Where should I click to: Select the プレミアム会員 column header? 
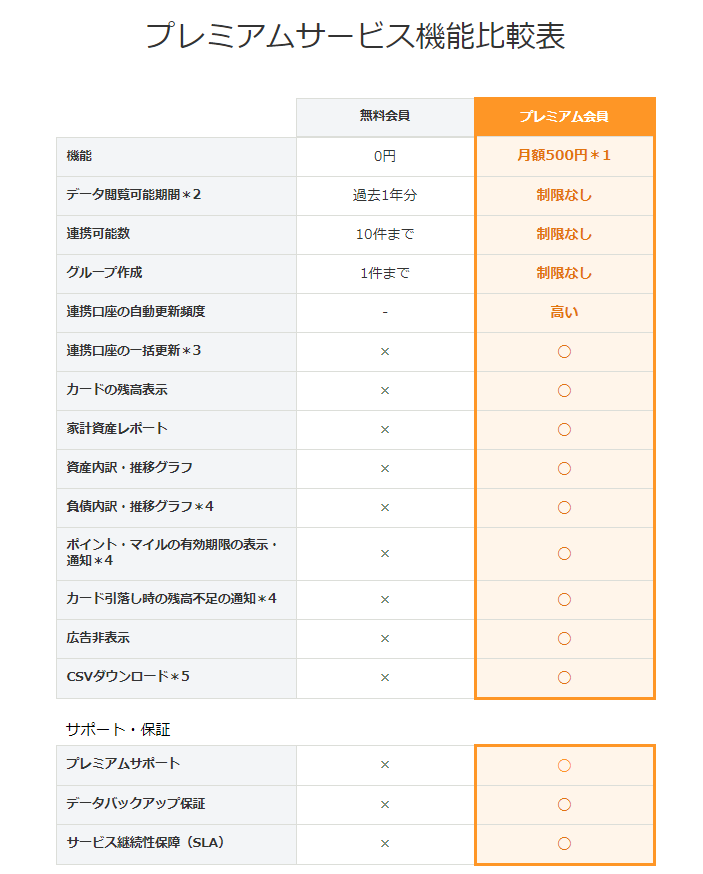tap(564, 116)
